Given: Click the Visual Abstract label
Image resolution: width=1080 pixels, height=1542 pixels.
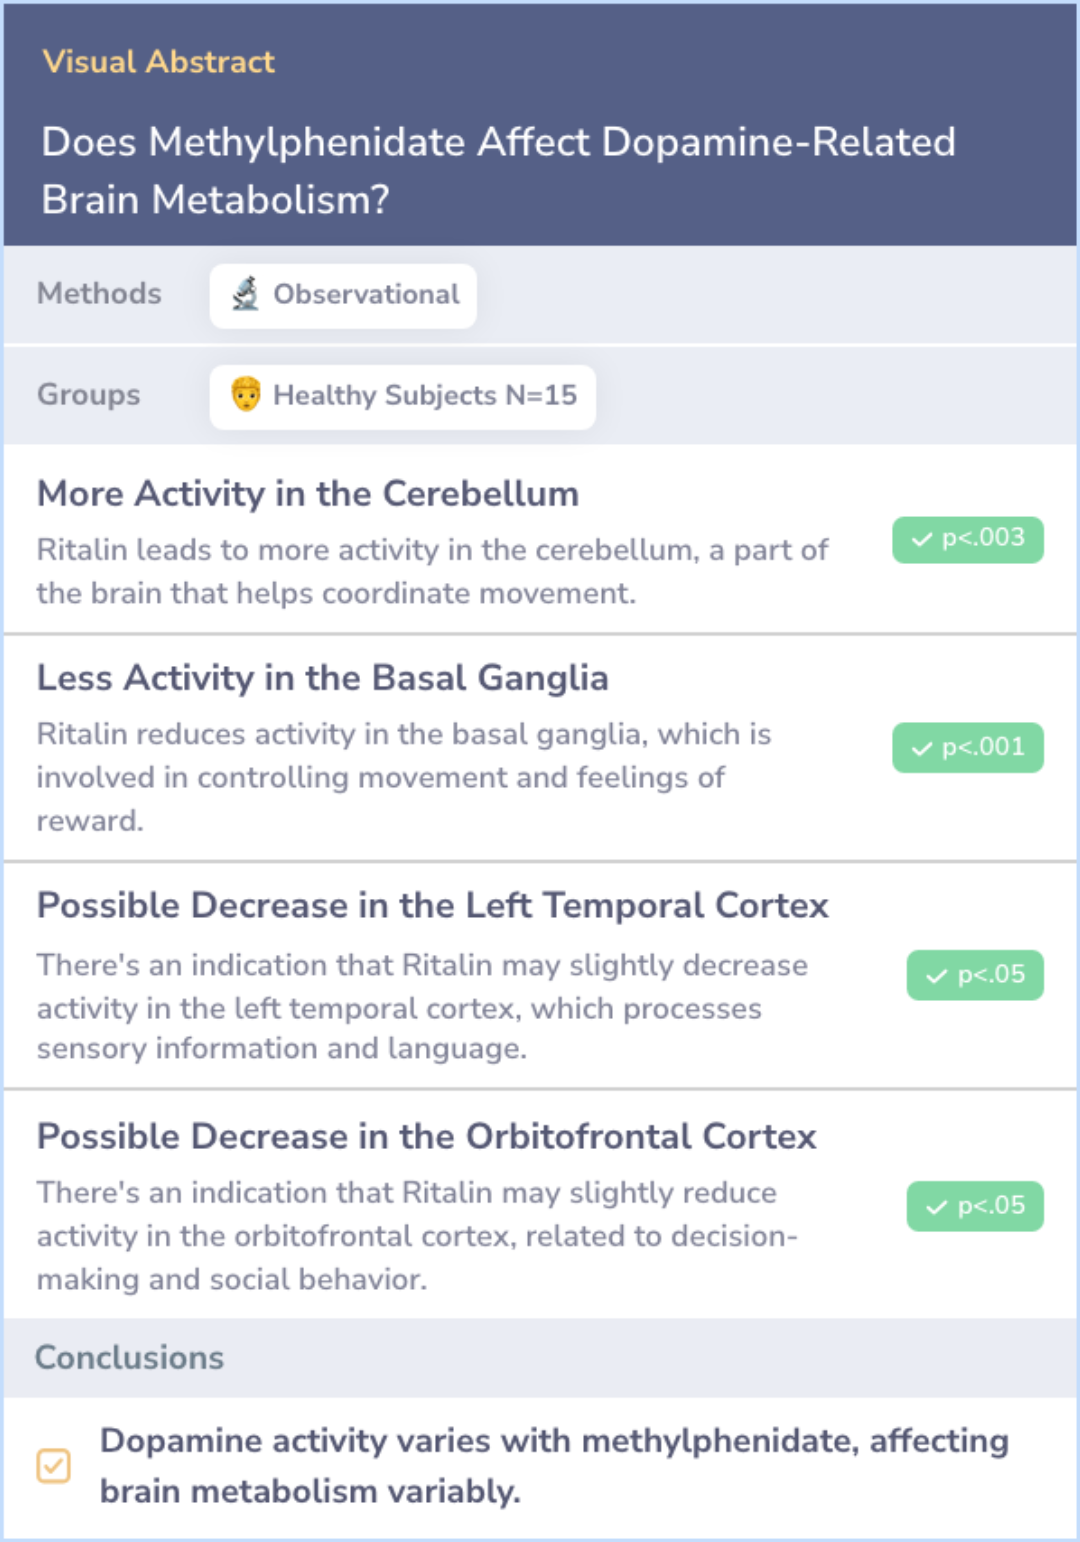Looking at the screenshot, I should pyautogui.click(x=158, y=62).
